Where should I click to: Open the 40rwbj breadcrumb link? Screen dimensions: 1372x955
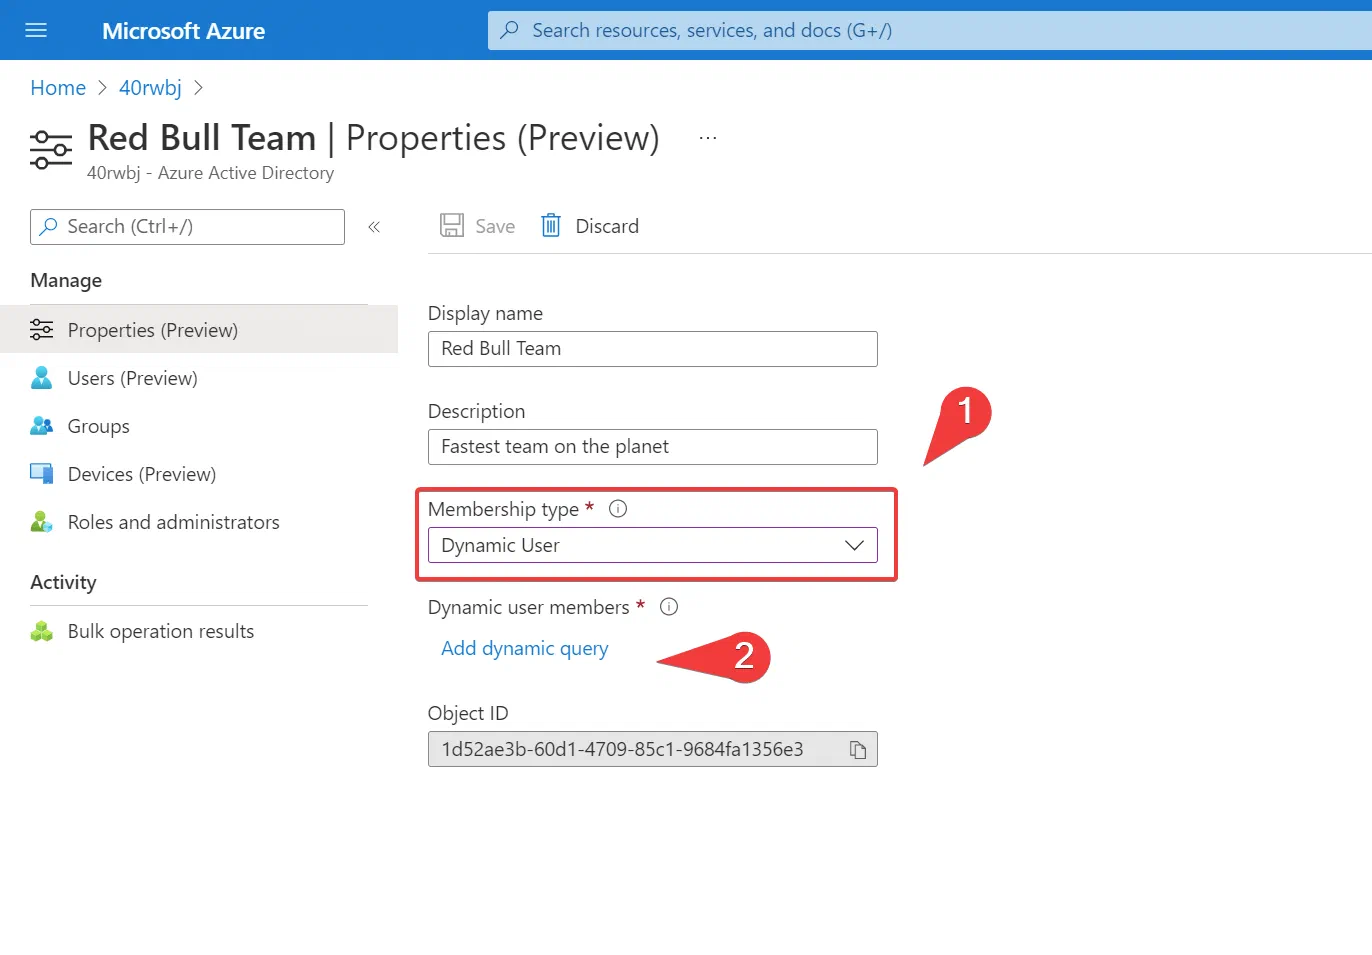point(150,88)
